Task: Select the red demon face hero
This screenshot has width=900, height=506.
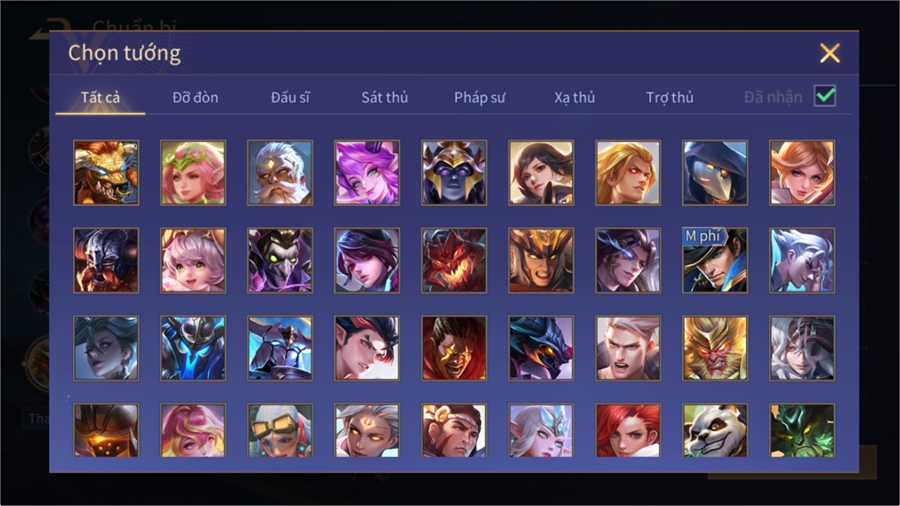Action: click(x=454, y=260)
